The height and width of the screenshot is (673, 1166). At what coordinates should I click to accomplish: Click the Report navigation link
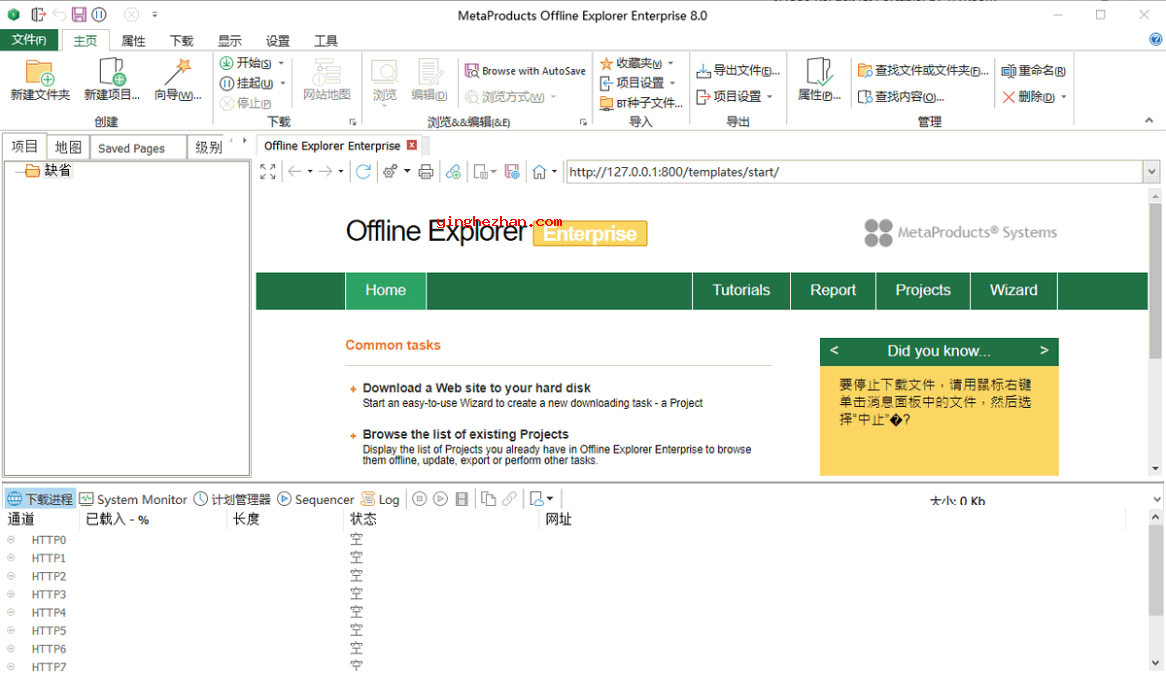[833, 290]
